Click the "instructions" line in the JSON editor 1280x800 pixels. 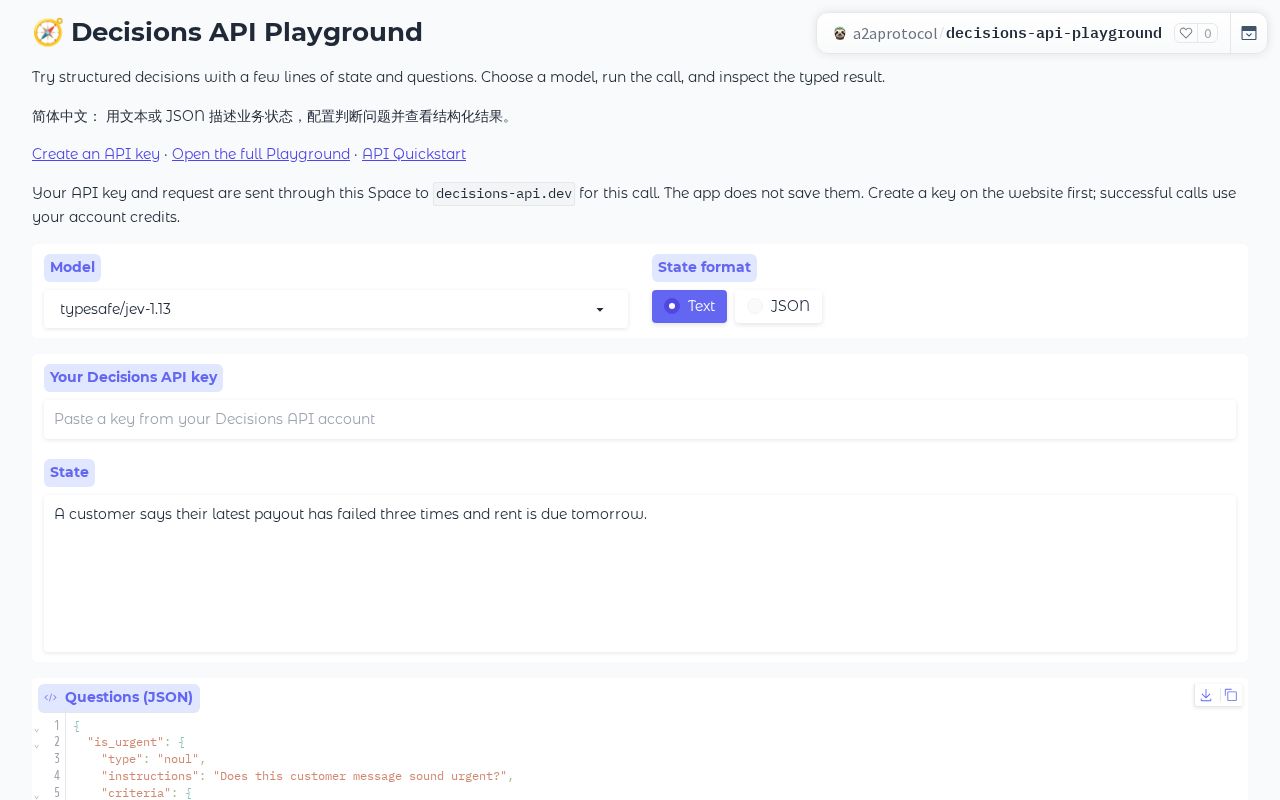pos(307,776)
